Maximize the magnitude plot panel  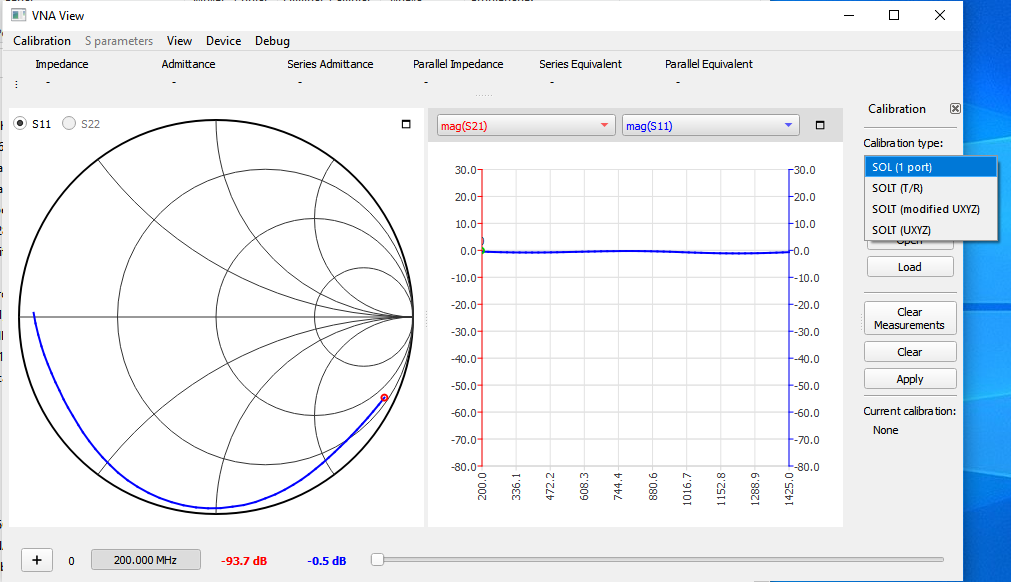(x=820, y=125)
